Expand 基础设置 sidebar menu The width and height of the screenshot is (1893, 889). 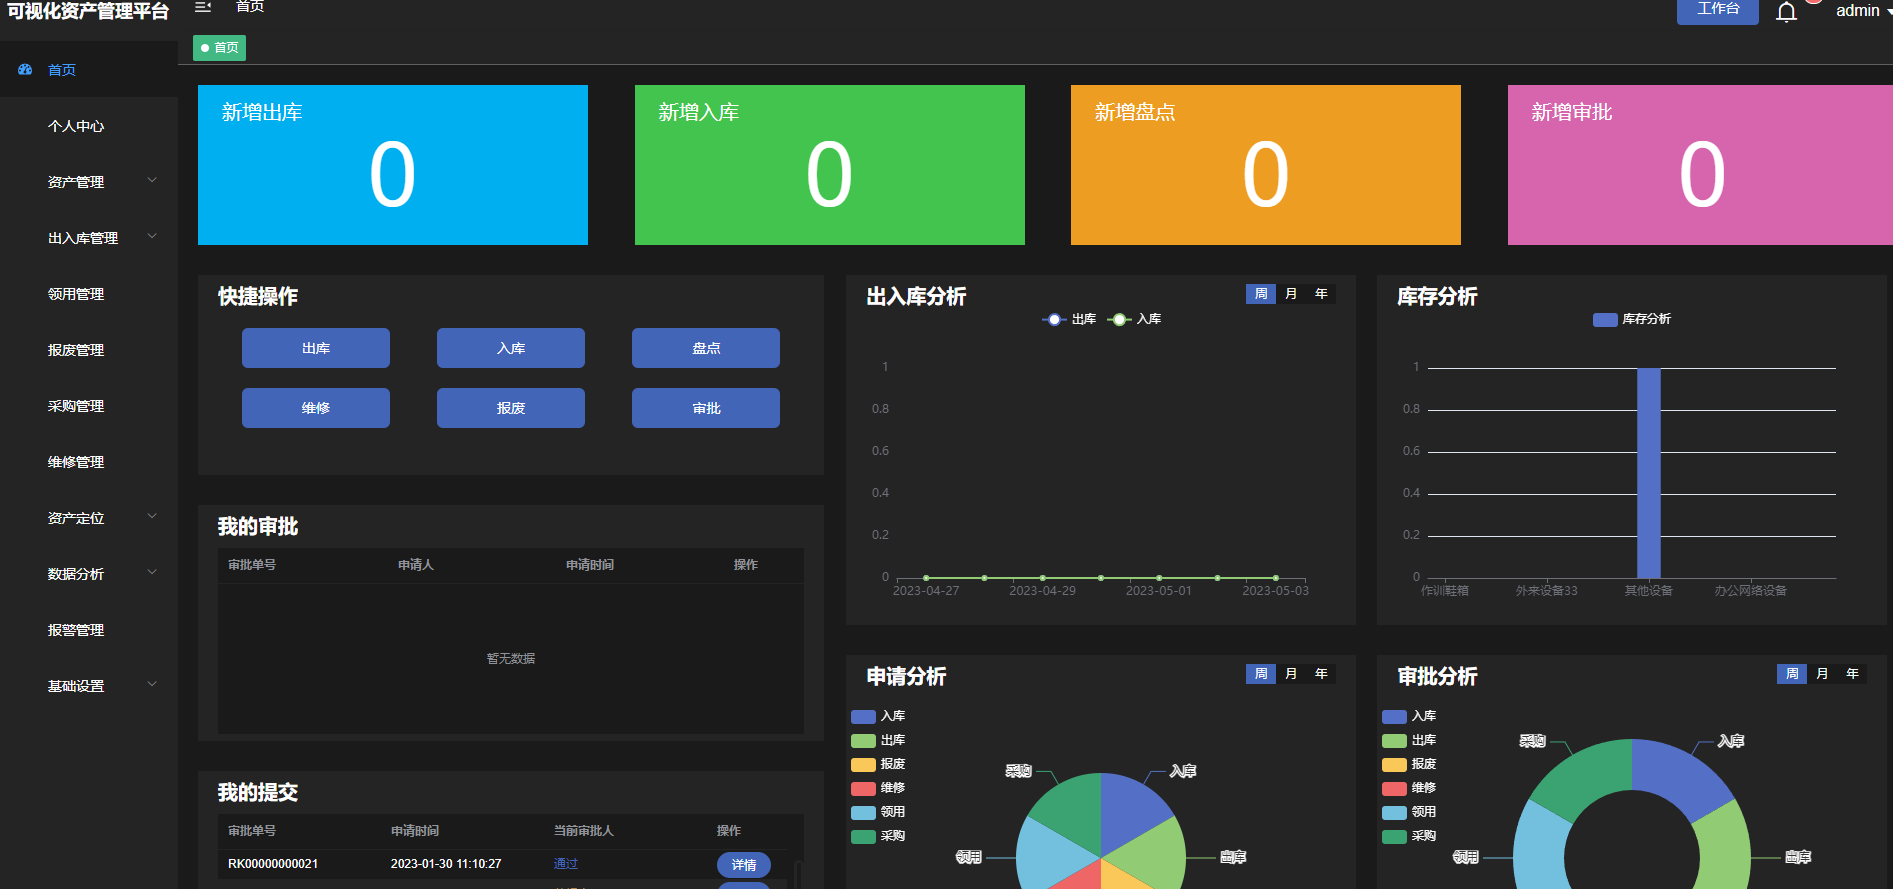point(89,686)
